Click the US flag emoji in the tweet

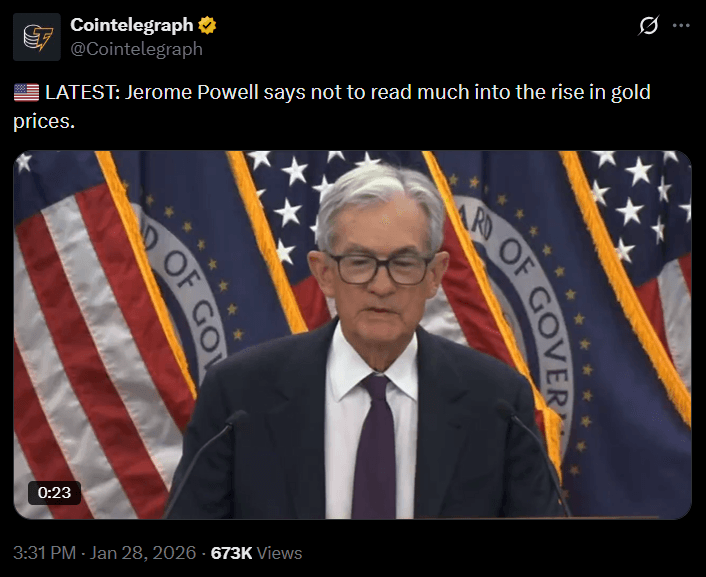[27, 92]
